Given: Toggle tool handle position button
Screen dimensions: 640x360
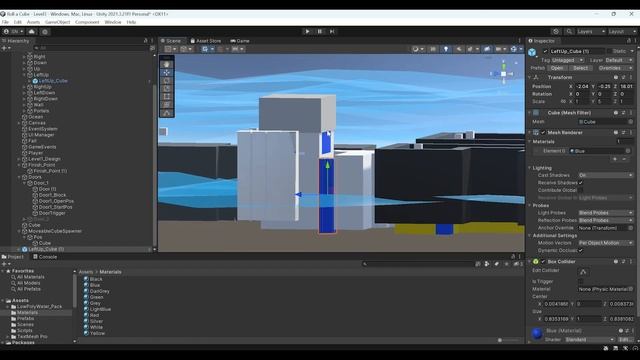Looking at the screenshot, I should click(x=171, y=49).
